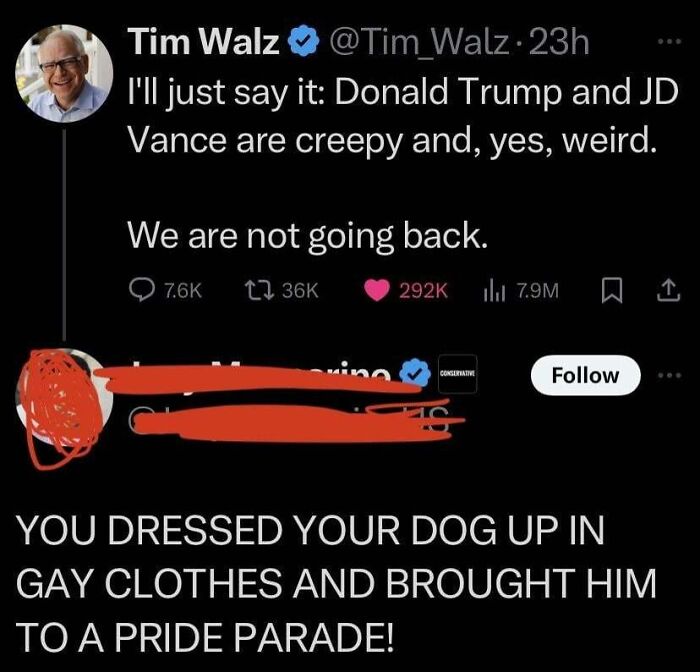The height and width of the screenshot is (672, 700).
Task: Open the @Tim_Walz handle link
Action: (419, 43)
